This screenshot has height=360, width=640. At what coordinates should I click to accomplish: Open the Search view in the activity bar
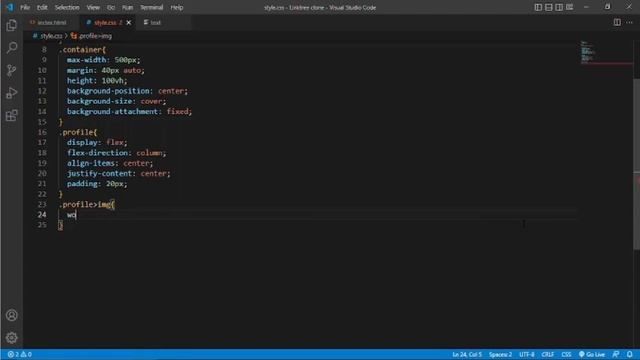click(x=12, y=48)
